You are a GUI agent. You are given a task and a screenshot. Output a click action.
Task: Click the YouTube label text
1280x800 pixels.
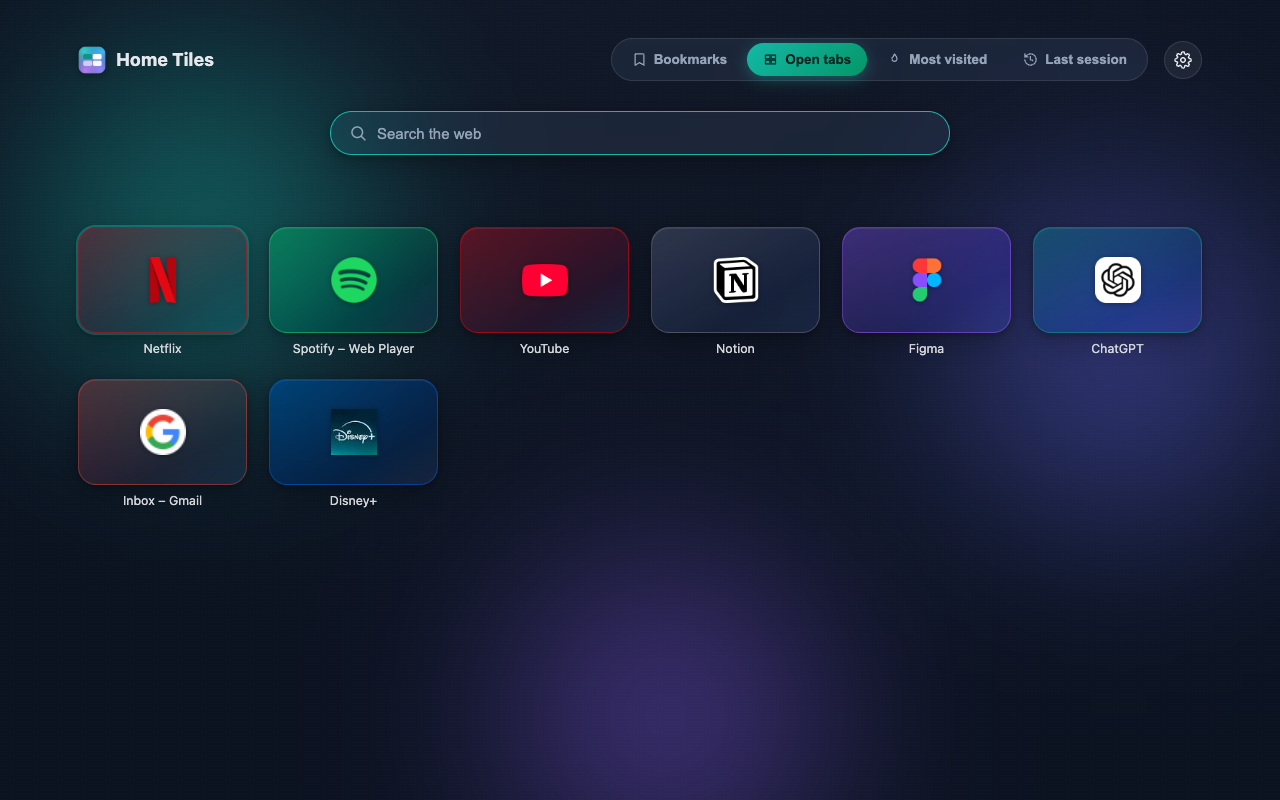[x=544, y=349]
